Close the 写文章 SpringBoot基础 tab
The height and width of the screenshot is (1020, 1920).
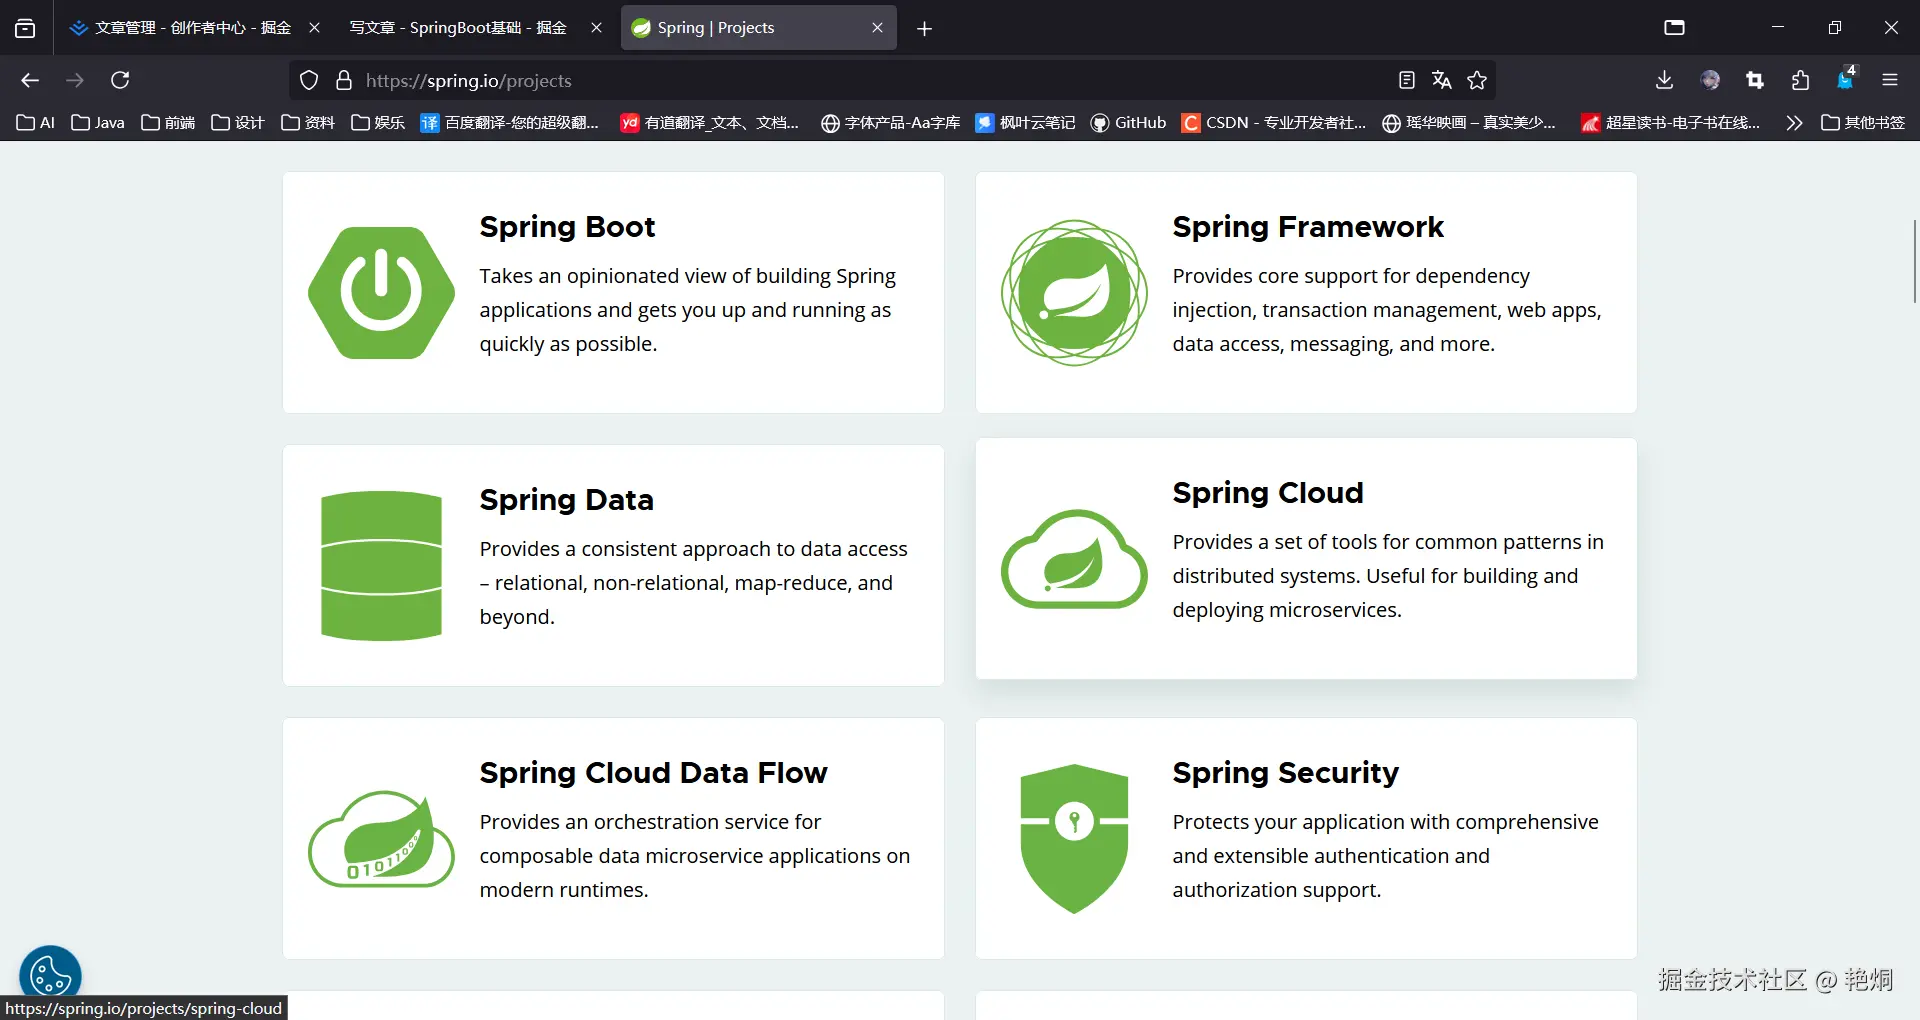596,28
